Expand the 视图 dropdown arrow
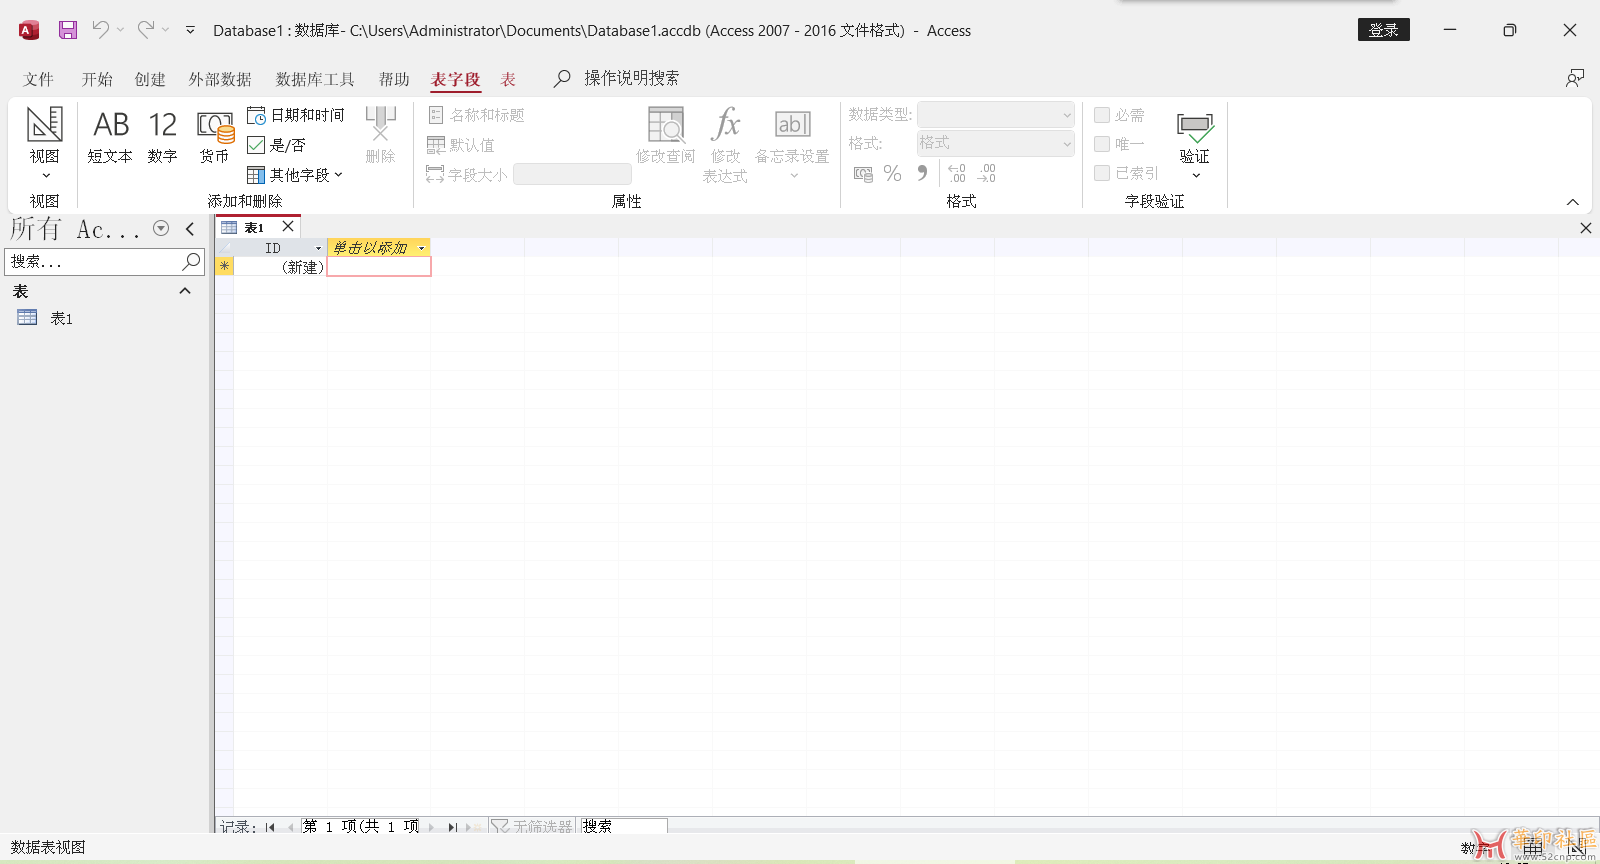The height and width of the screenshot is (864, 1600). coord(45,176)
